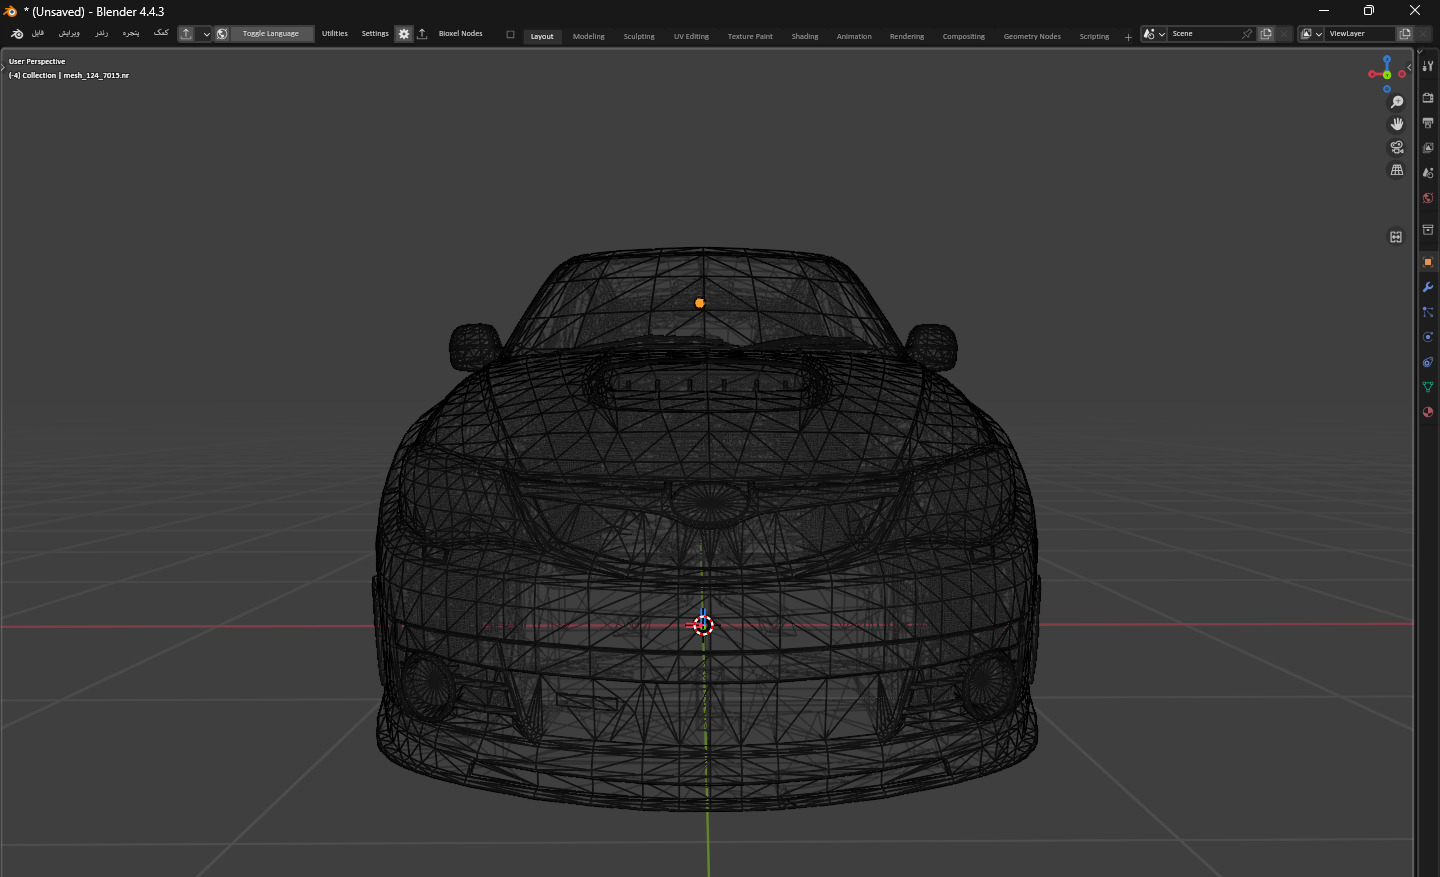
Task: Open the Object Data mesh tab
Action: (x=1428, y=387)
